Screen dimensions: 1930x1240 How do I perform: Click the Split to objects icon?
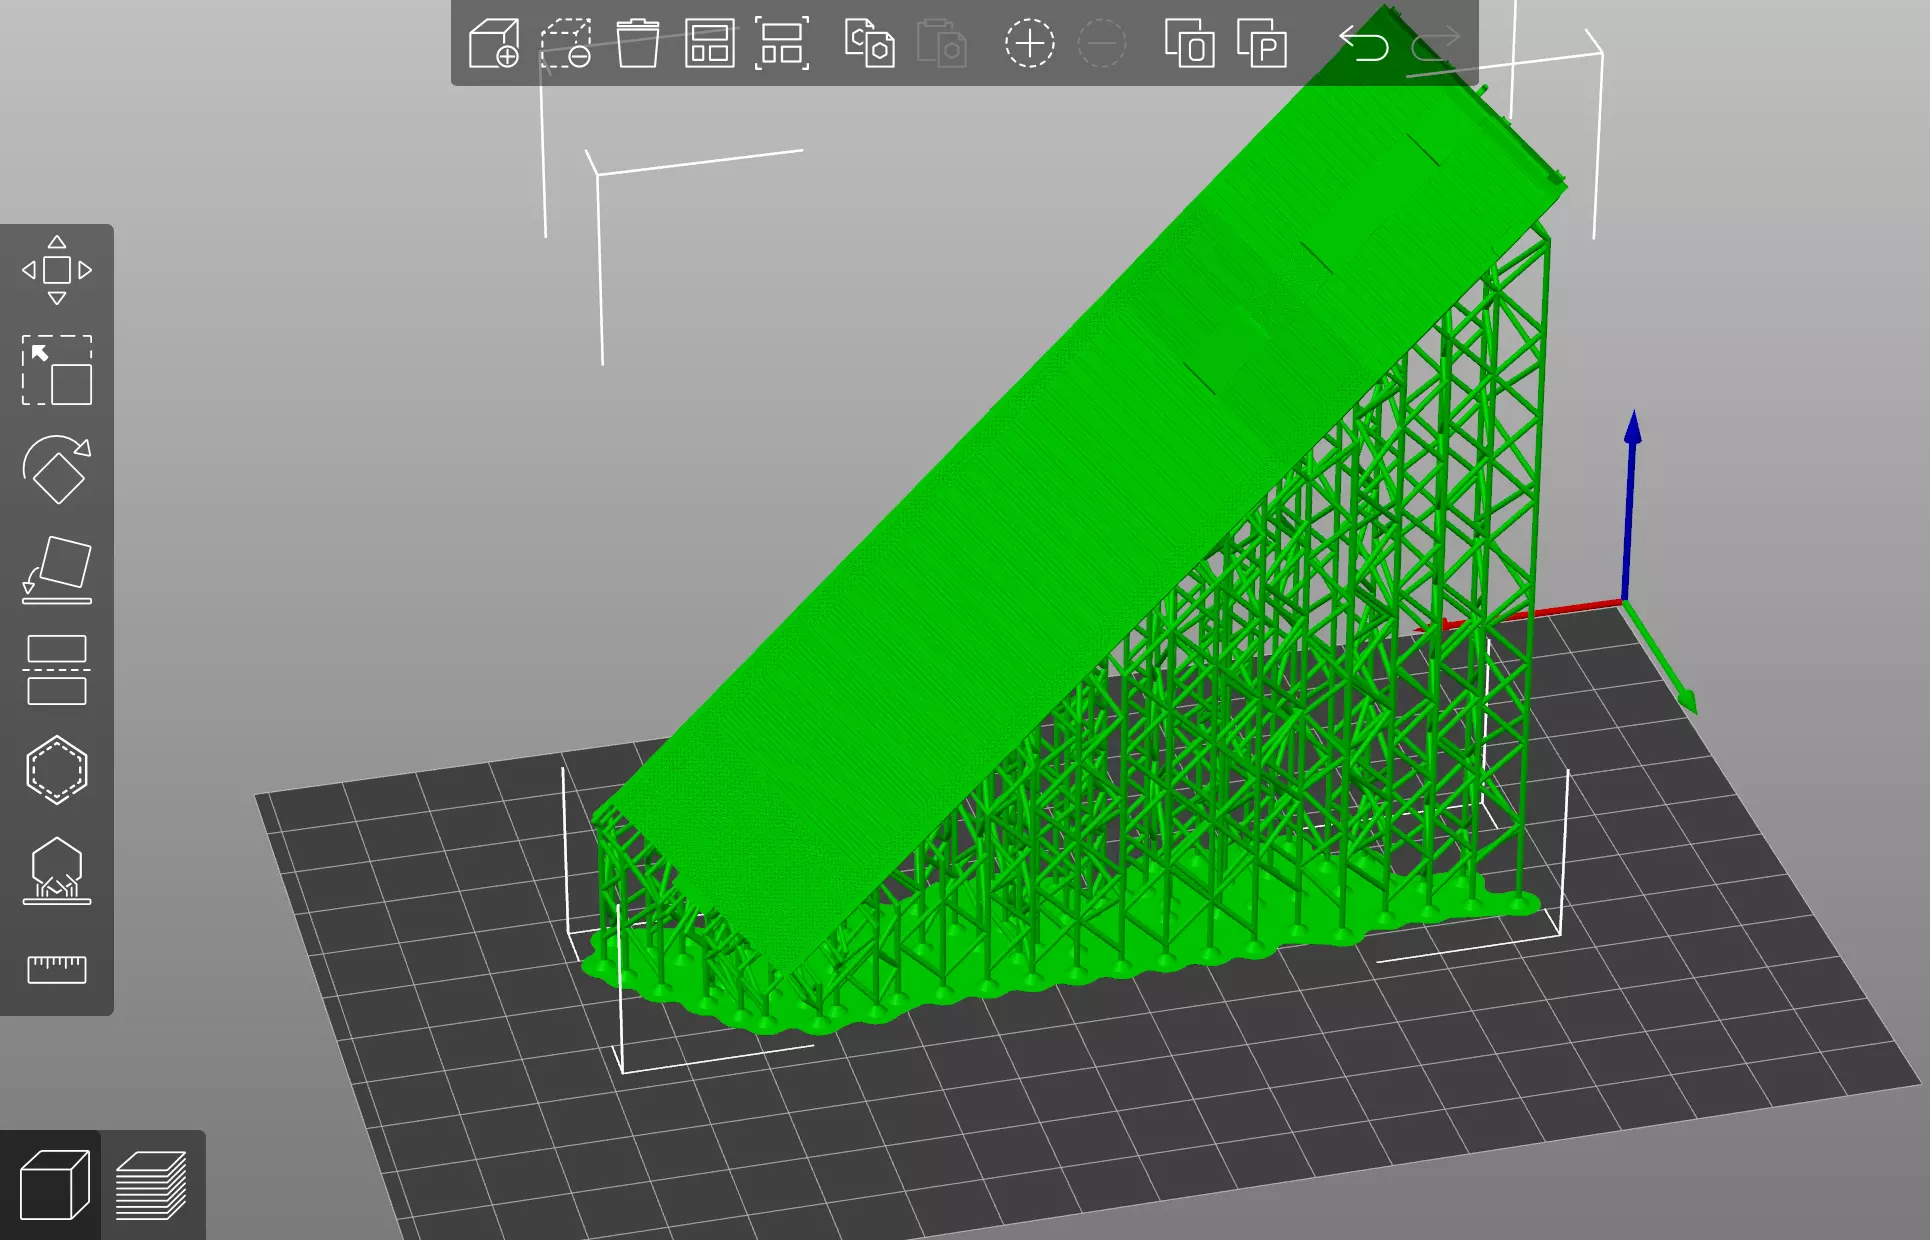(1189, 44)
